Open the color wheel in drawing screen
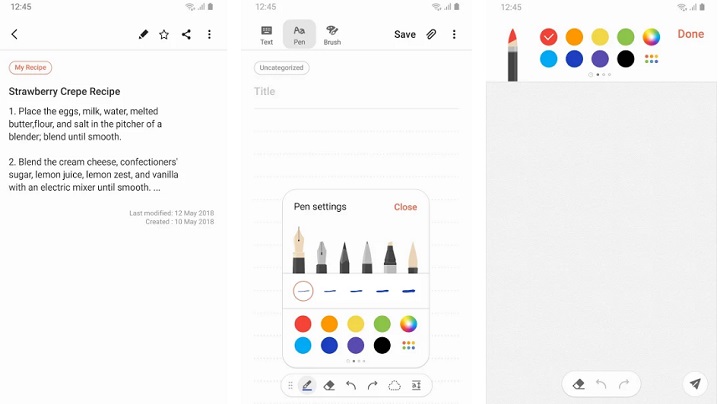Screen dimensions: 720x404 point(651,37)
